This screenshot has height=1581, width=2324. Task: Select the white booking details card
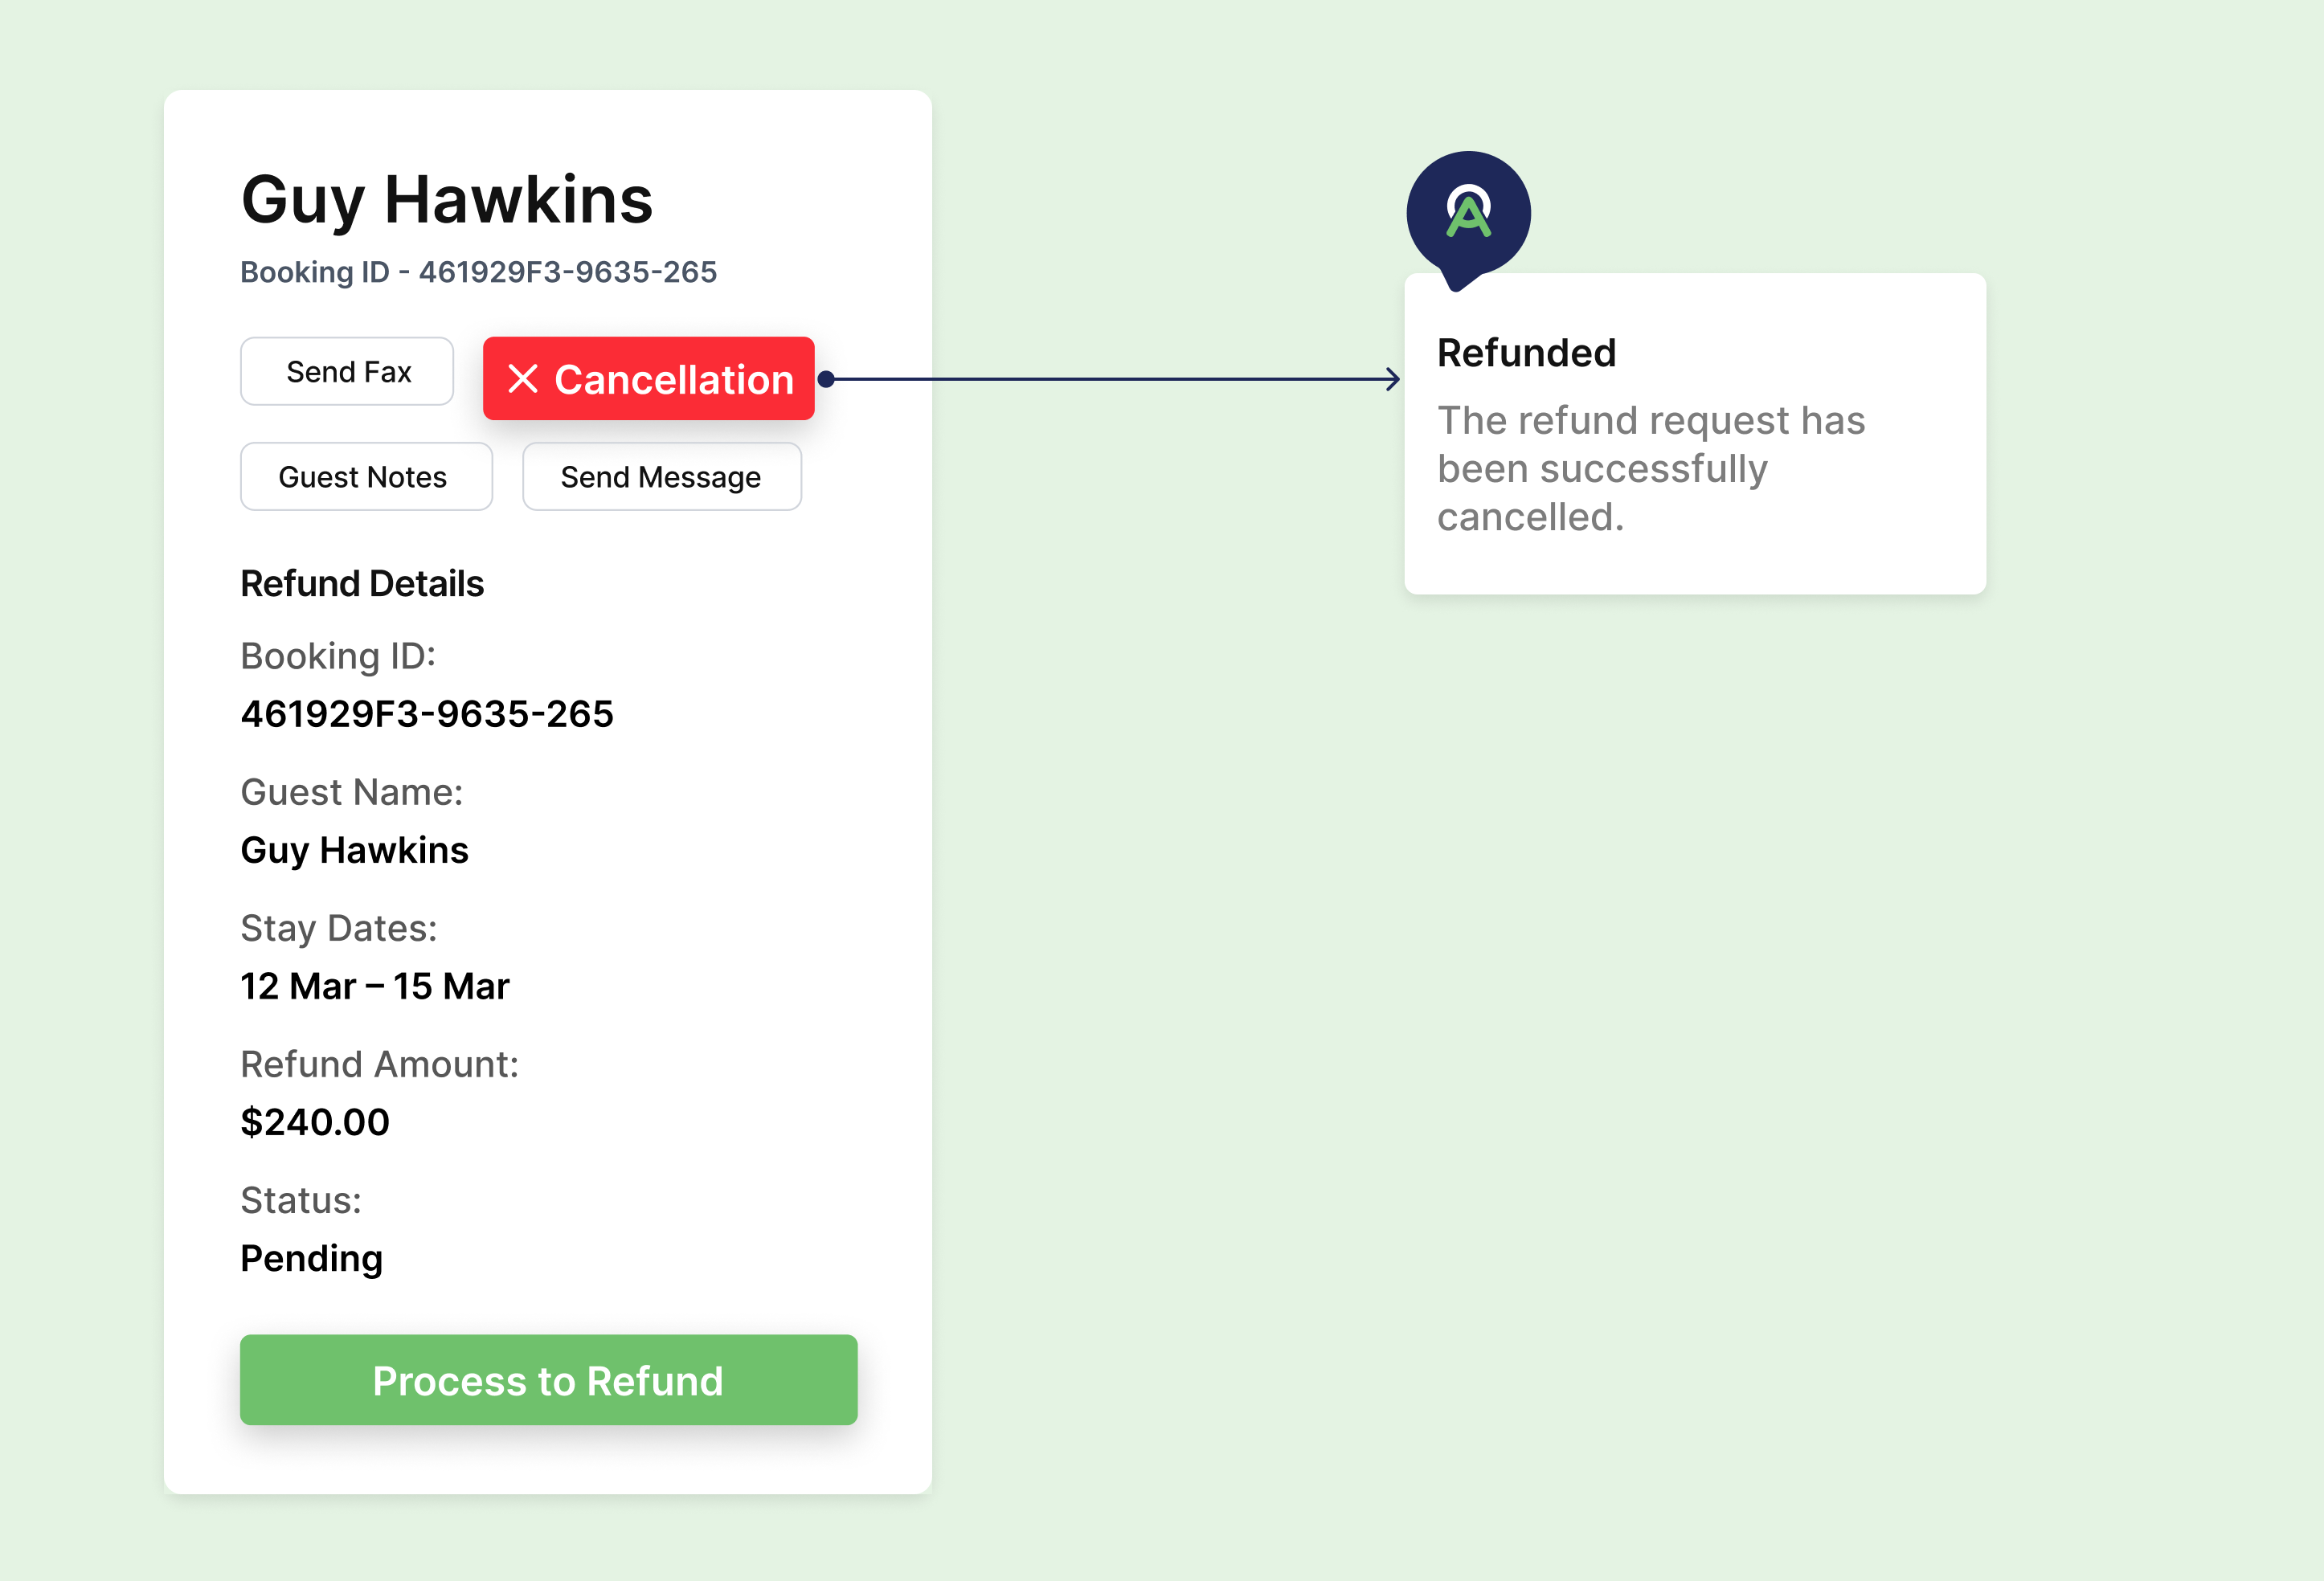(x=548, y=790)
